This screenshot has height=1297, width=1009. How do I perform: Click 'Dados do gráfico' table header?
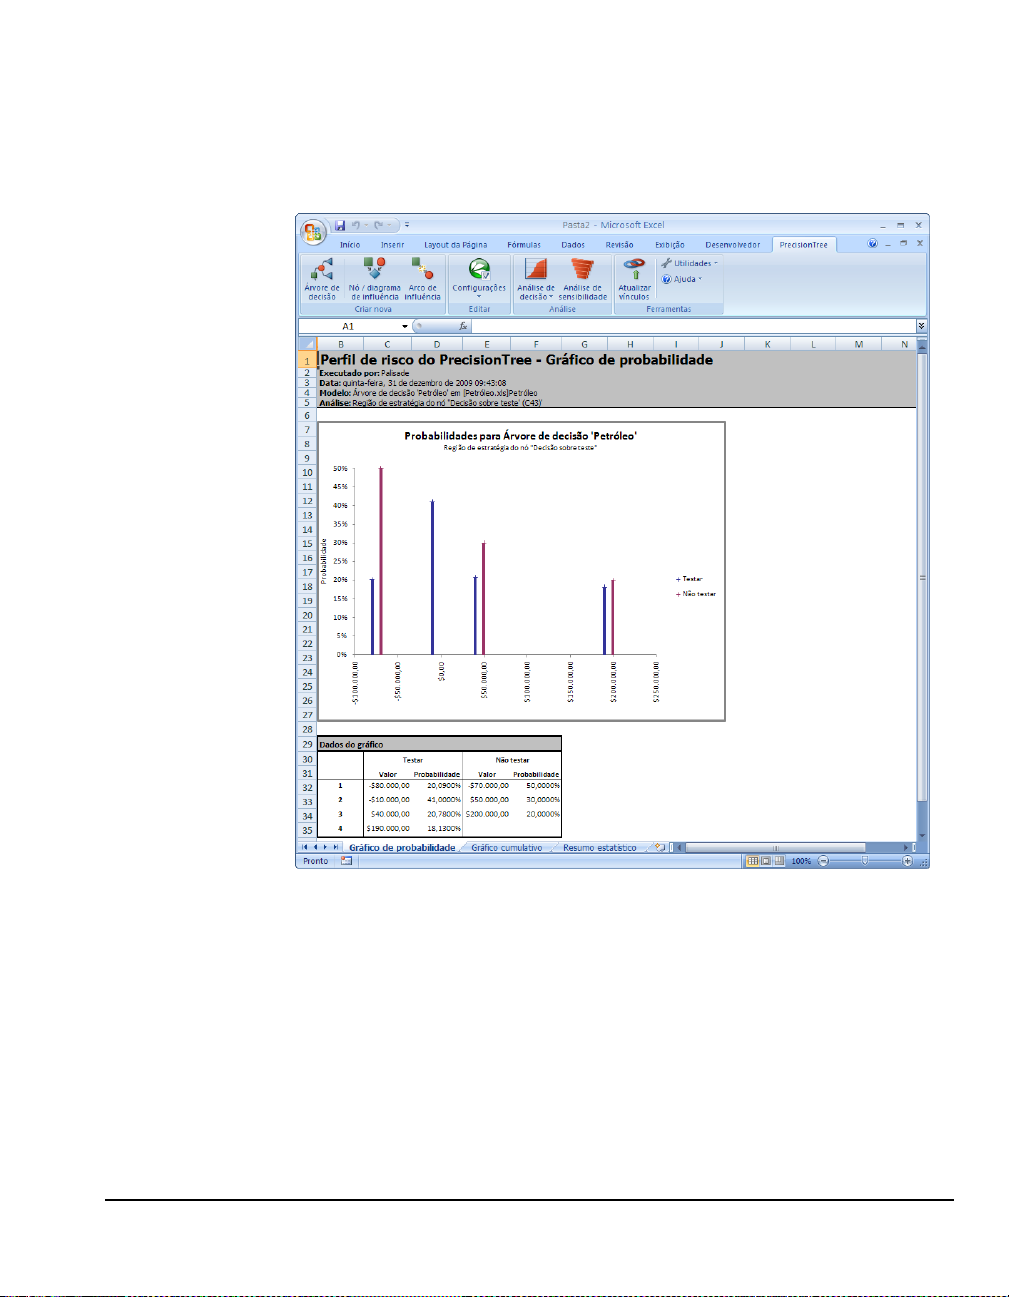pos(439,744)
